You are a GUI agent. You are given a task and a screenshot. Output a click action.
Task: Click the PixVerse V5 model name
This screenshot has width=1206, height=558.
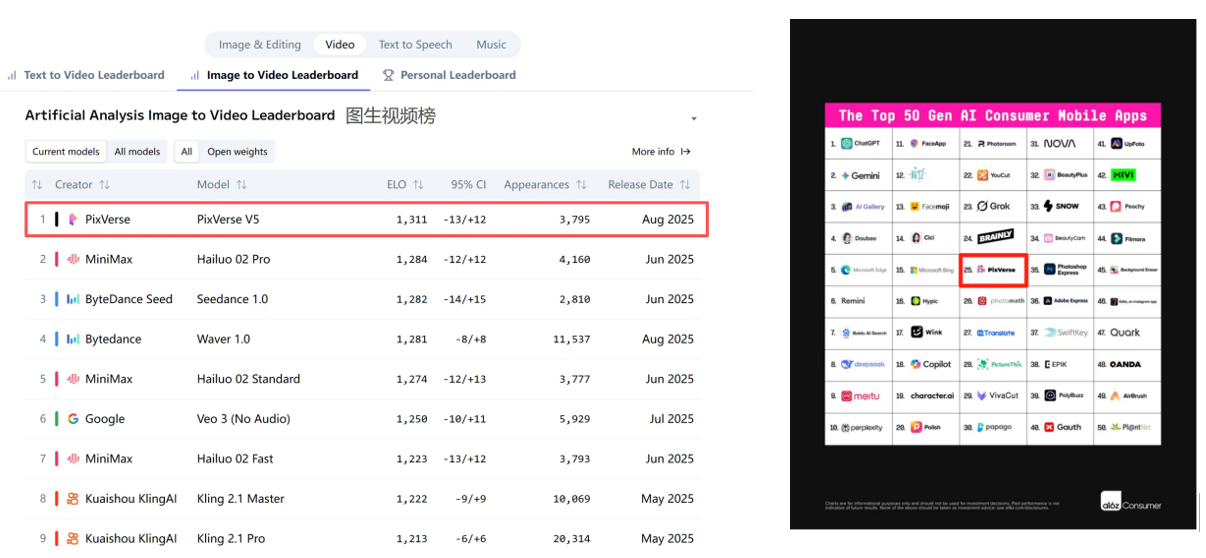click(x=228, y=219)
